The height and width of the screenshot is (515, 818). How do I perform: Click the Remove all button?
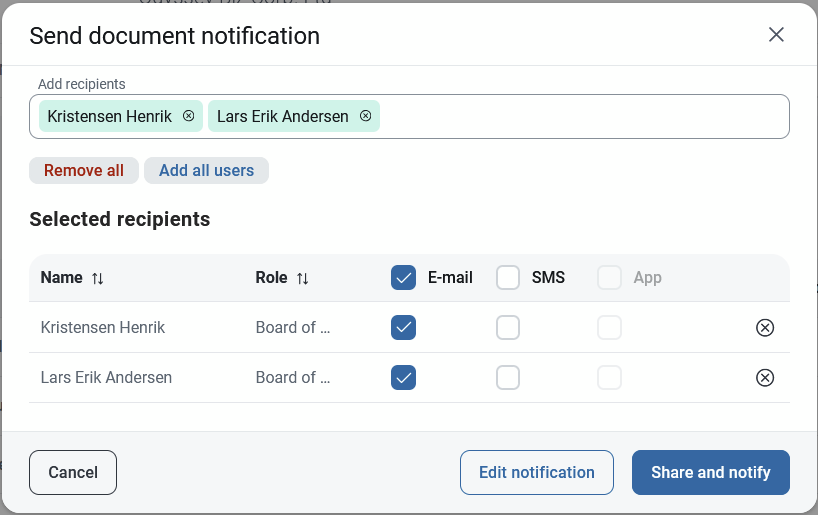coord(84,171)
